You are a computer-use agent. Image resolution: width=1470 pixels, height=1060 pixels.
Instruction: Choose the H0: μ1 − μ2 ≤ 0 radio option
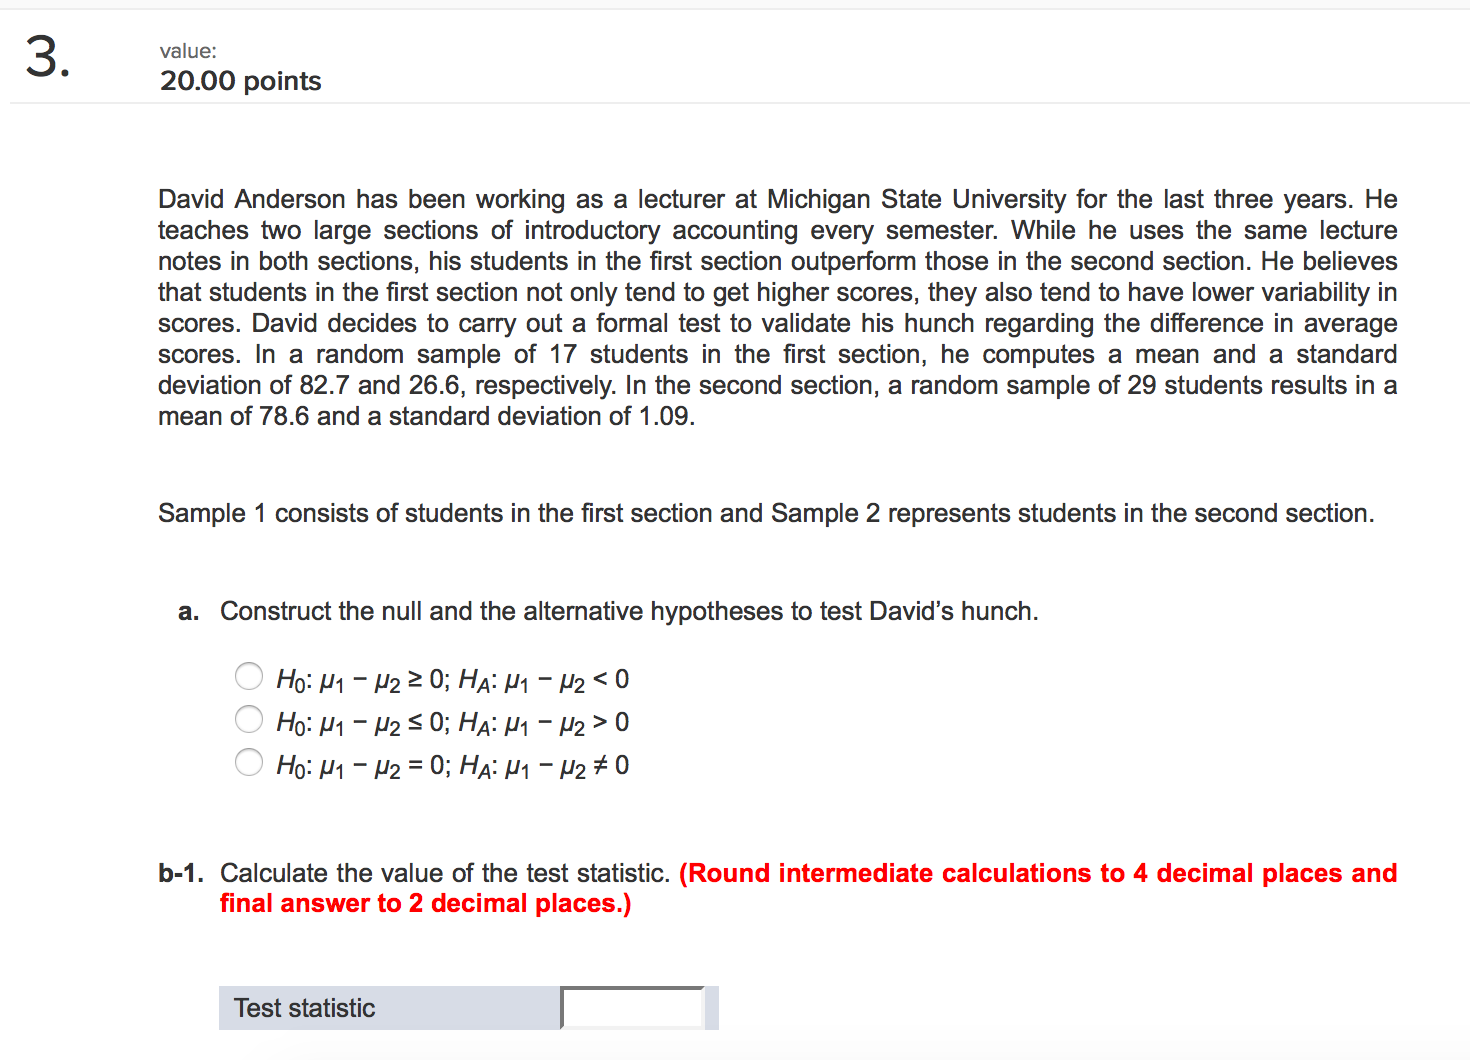coord(249,719)
